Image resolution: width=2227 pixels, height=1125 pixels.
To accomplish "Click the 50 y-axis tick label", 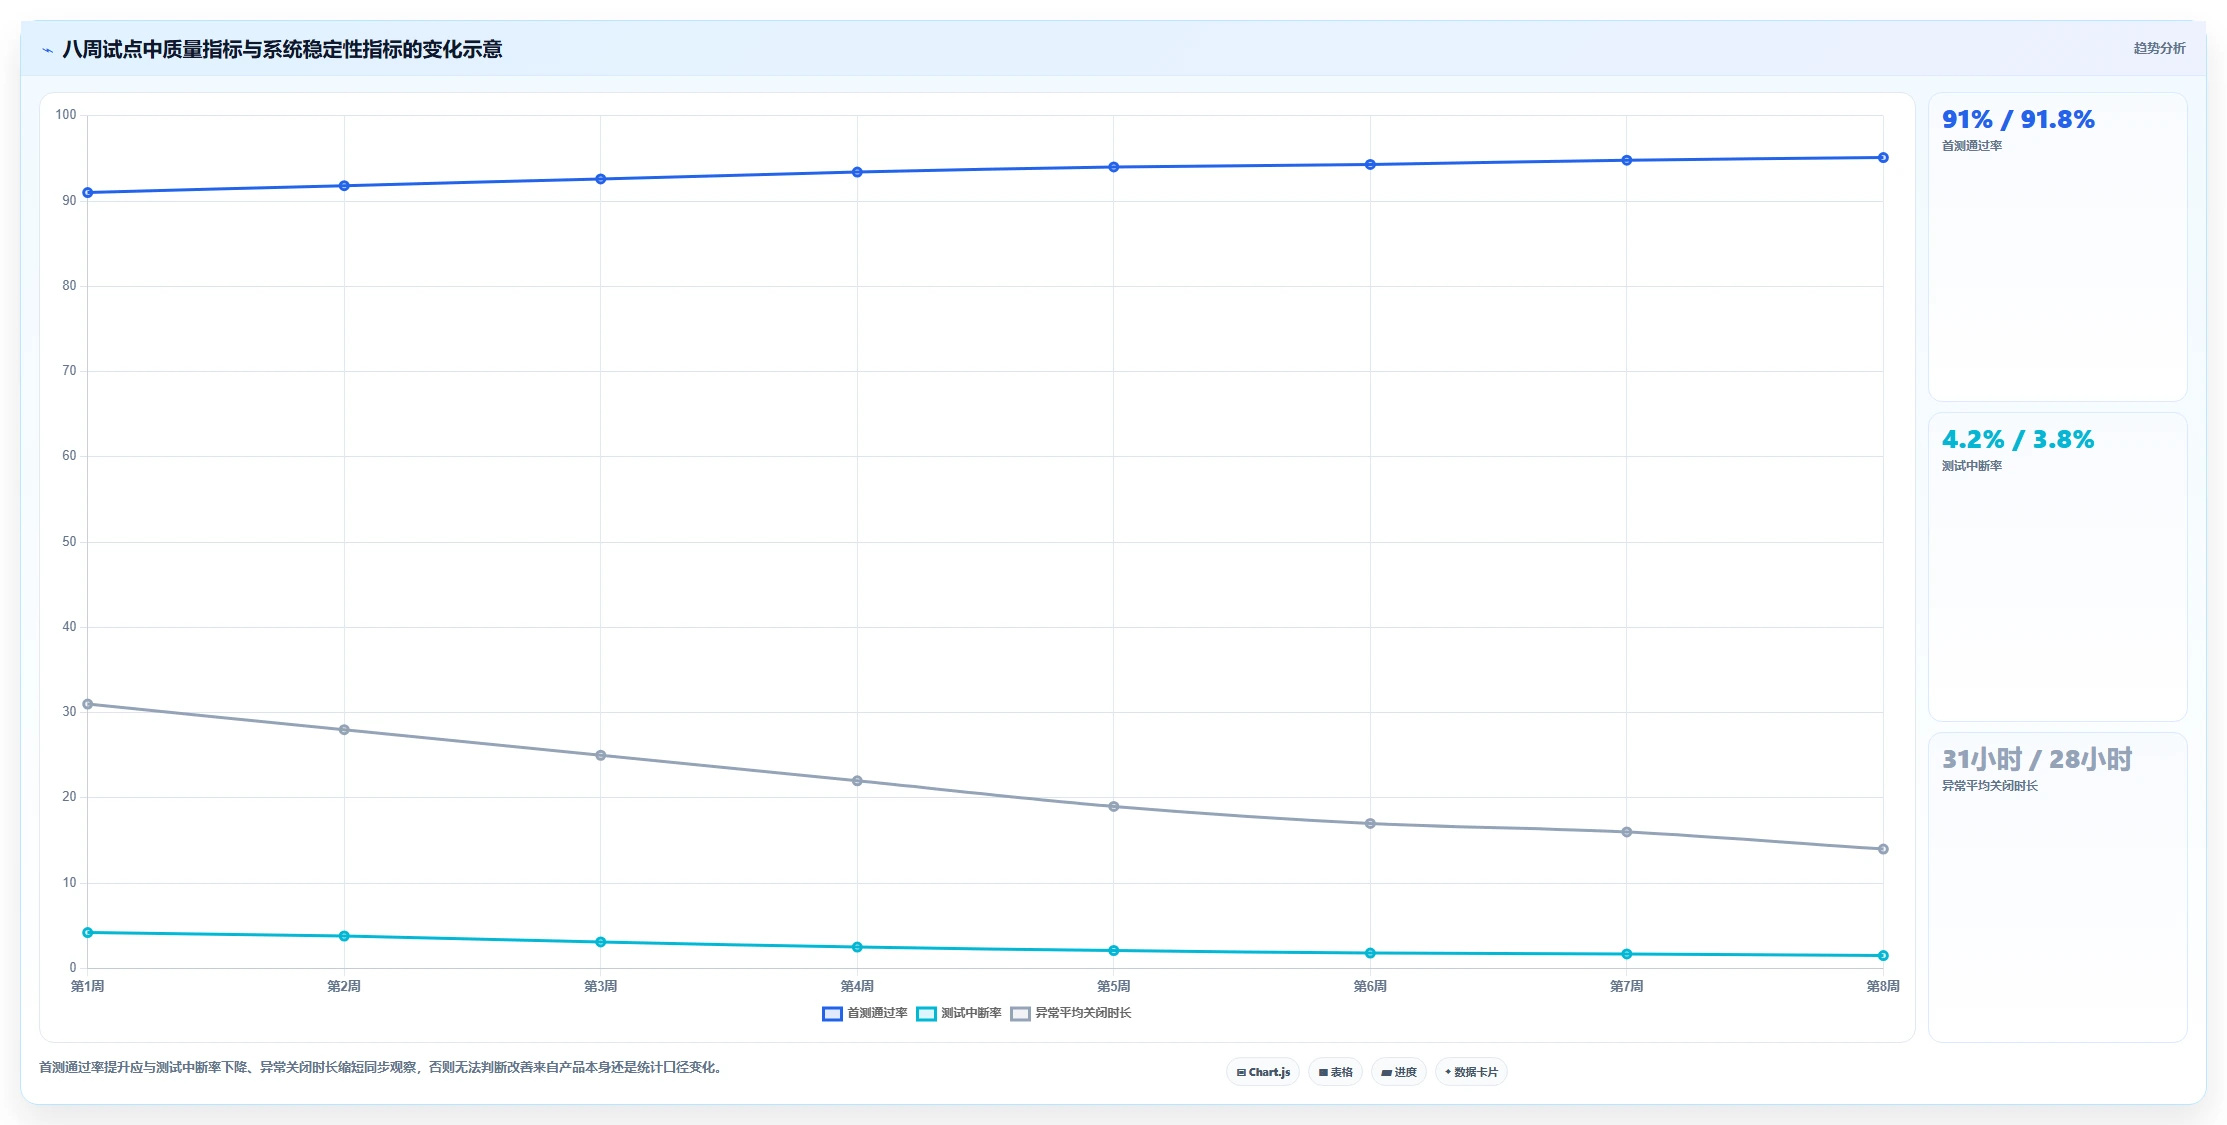I will click(x=69, y=542).
